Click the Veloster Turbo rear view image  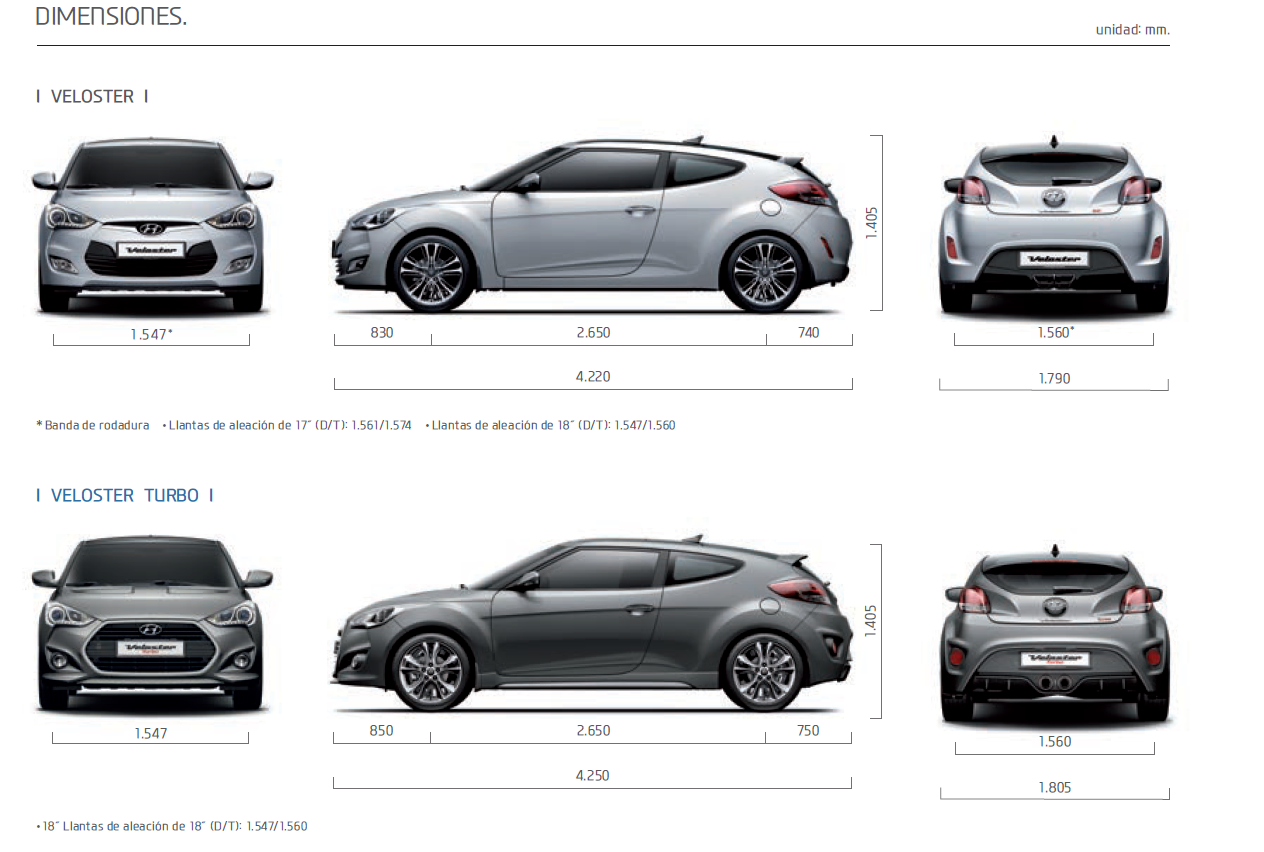coord(1055,630)
